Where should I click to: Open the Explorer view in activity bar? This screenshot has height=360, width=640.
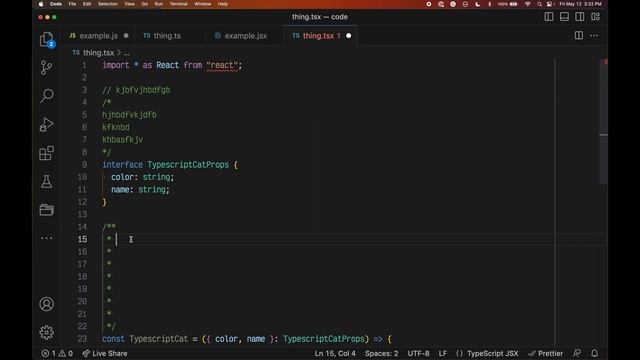pyautogui.click(x=47, y=40)
